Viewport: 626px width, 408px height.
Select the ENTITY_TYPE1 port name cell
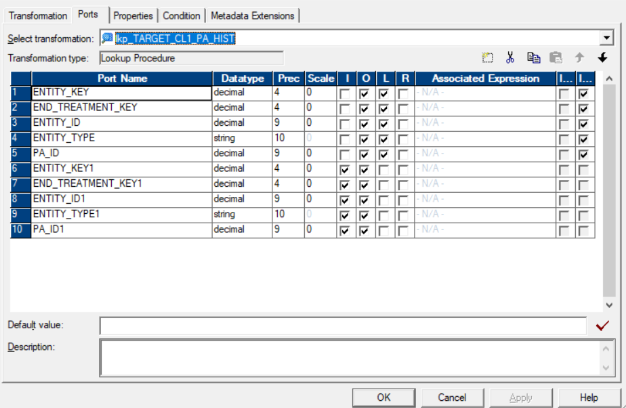121,214
